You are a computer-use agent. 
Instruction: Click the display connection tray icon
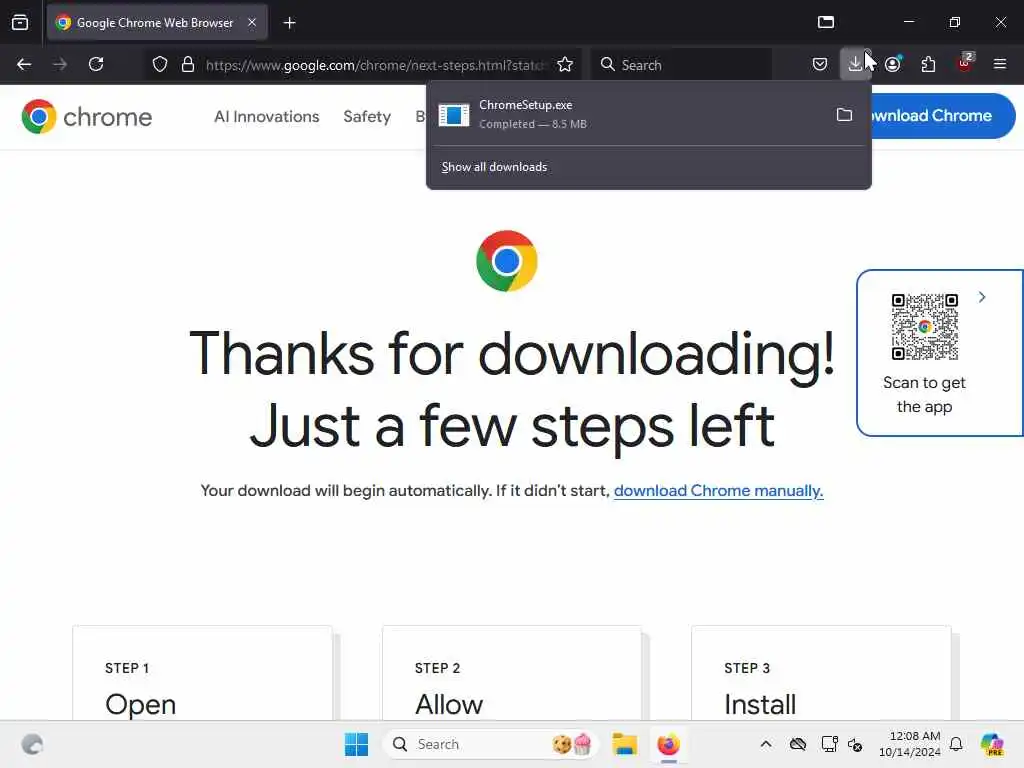click(x=829, y=744)
